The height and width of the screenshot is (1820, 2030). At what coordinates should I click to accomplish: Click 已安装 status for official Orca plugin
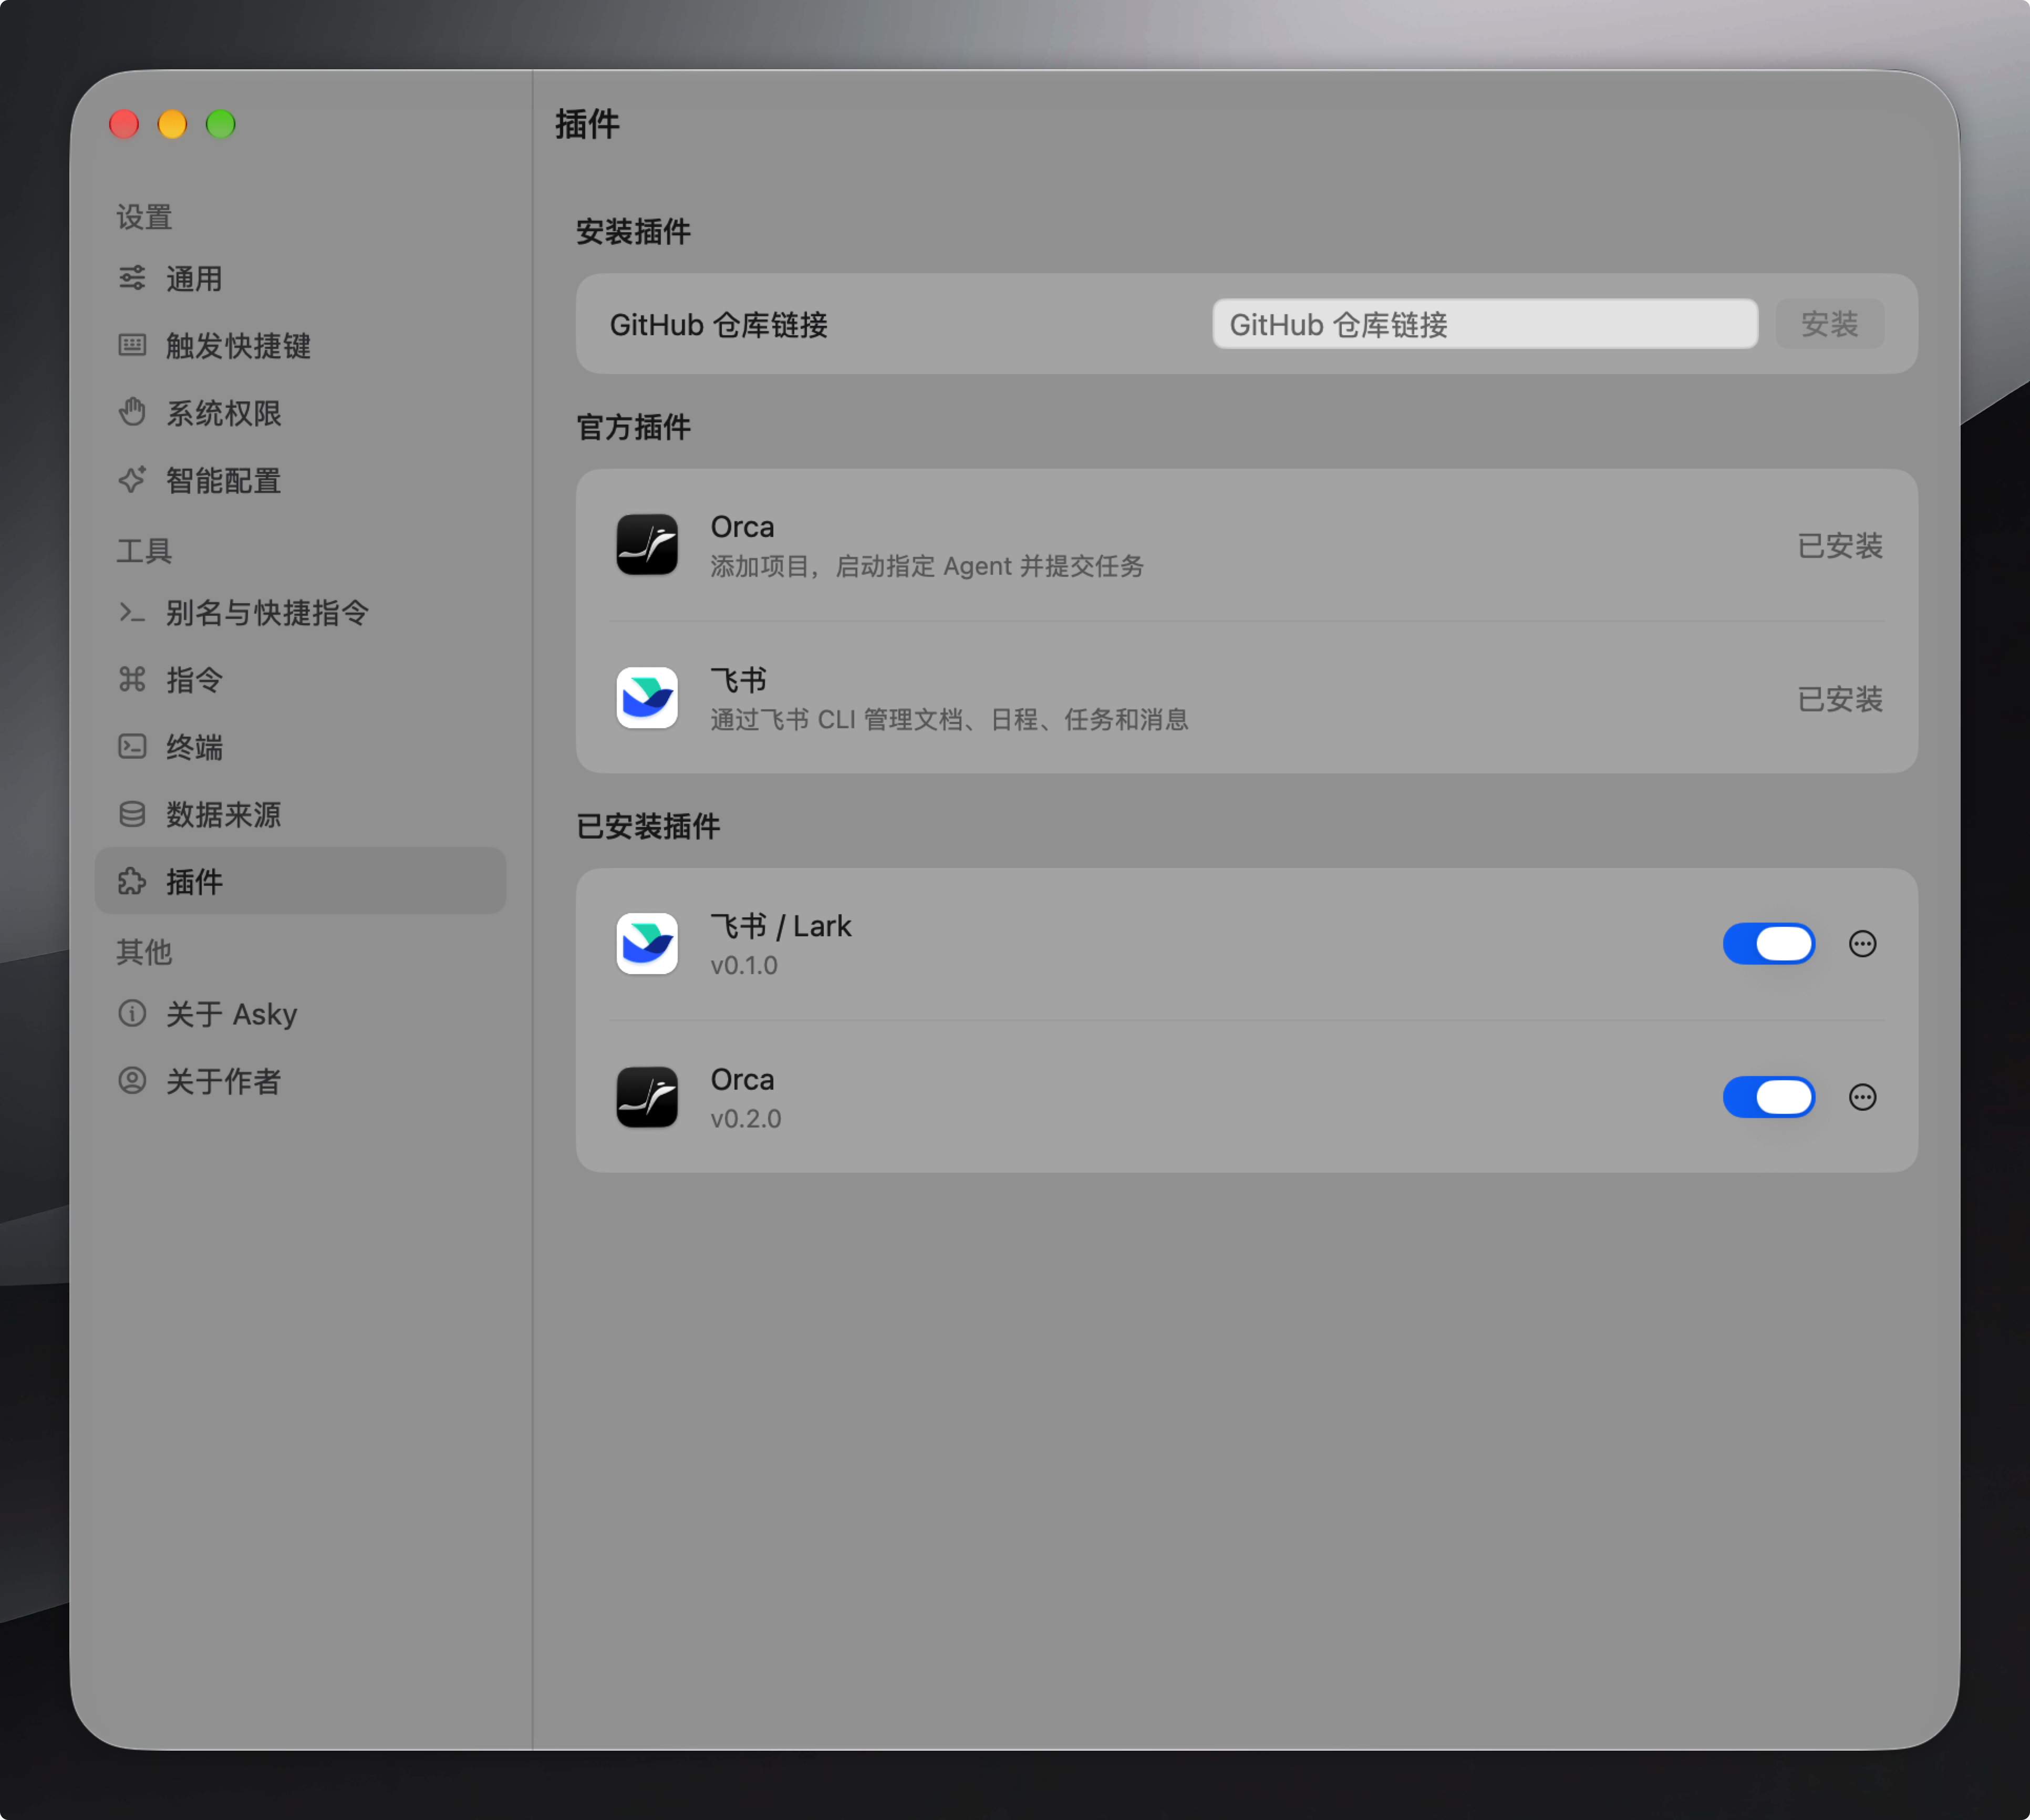(x=1840, y=545)
